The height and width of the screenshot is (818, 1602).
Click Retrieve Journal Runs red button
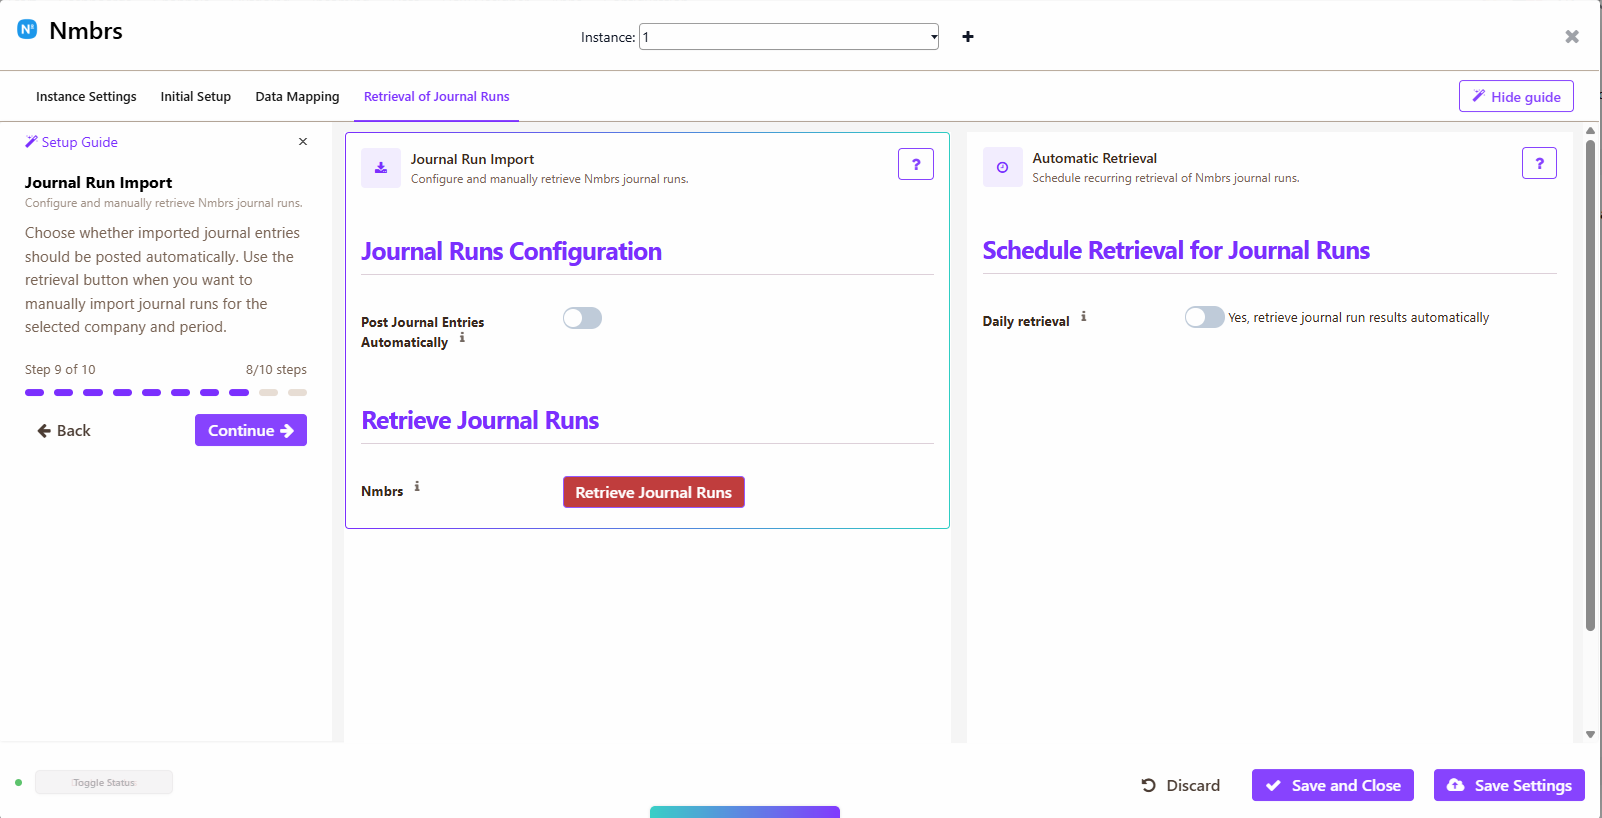point(654,492)
